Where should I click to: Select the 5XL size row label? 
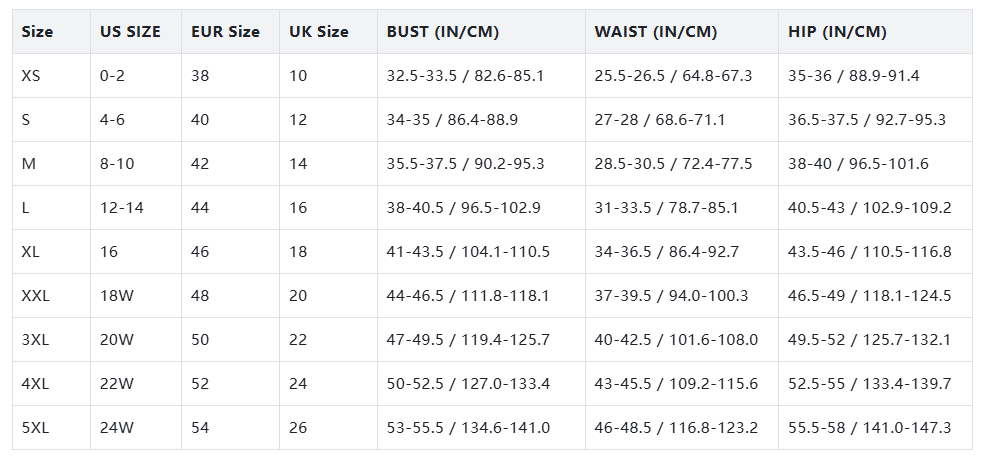(x=36, y=428)
